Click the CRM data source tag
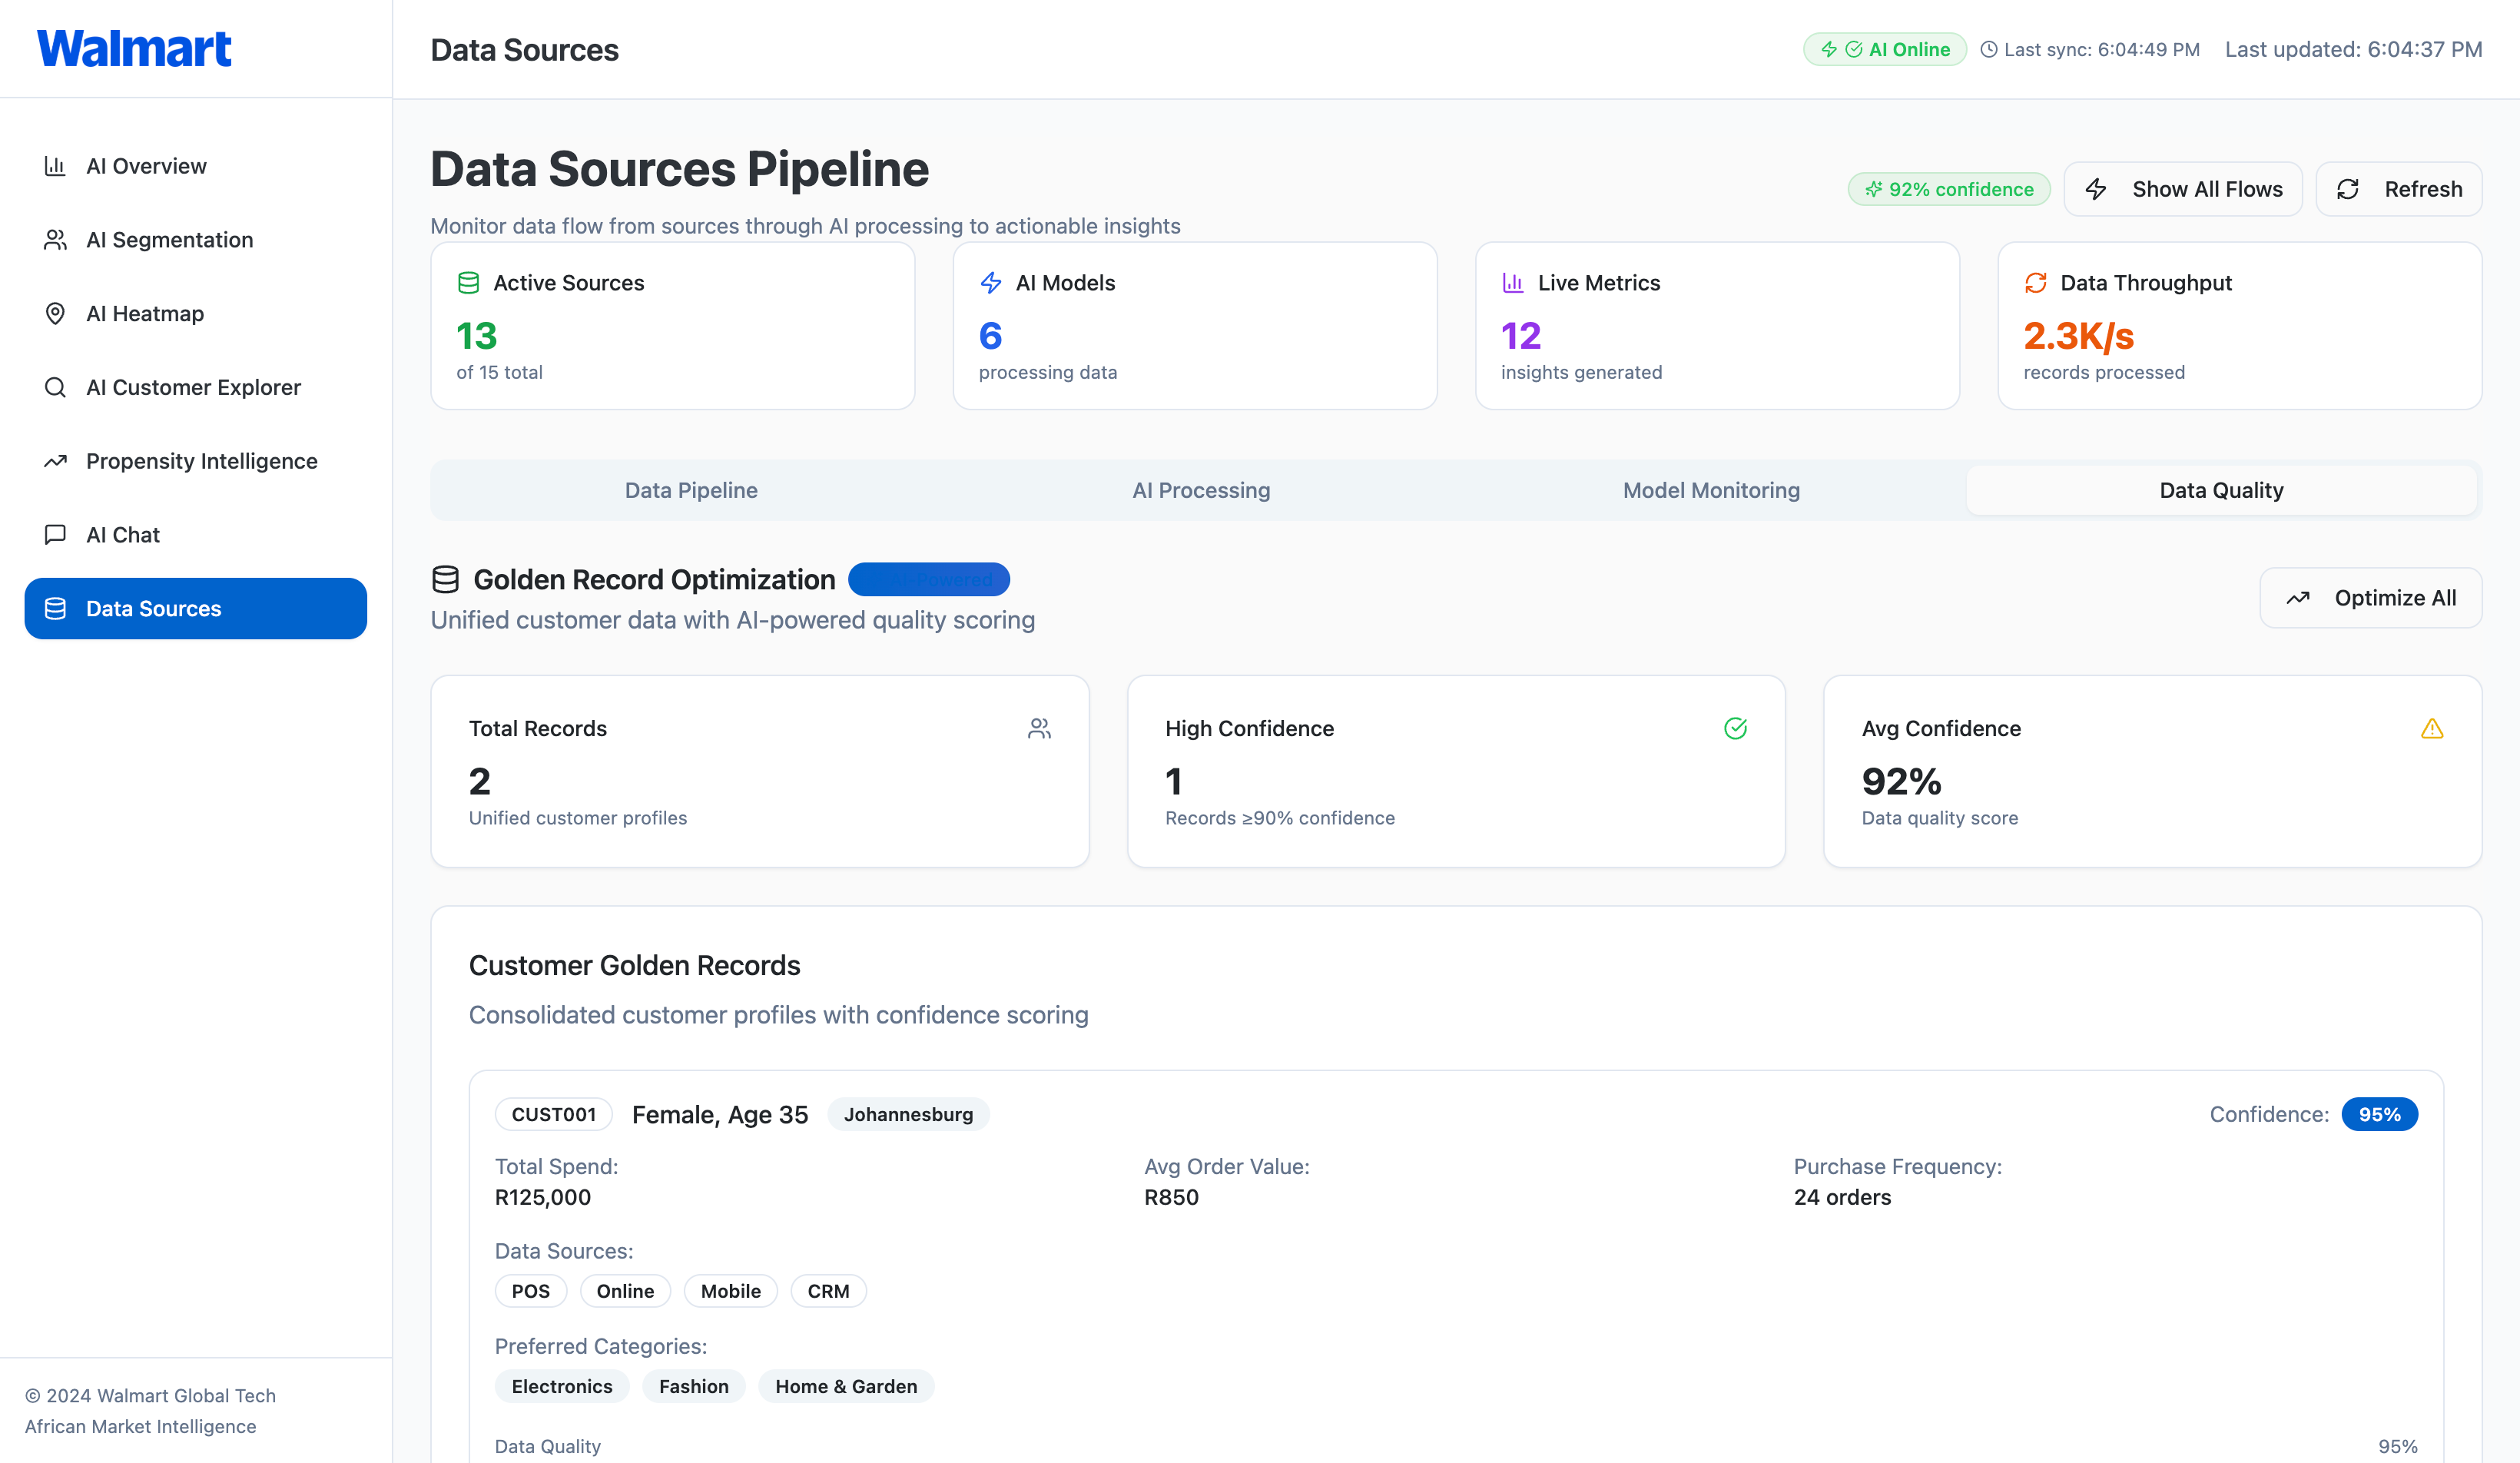Viewport: 2520px width, 1463px height. click(829, 1291)
